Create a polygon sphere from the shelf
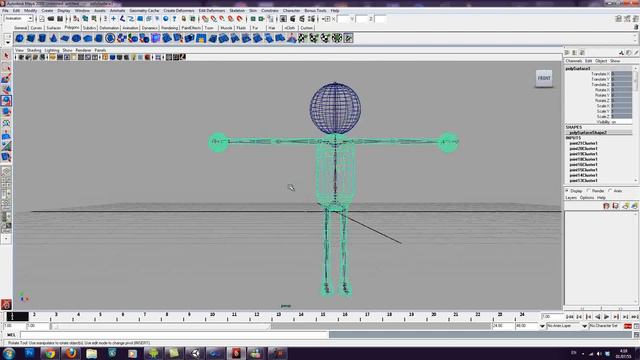Viewport: 640px width, 360px height. 19,38
